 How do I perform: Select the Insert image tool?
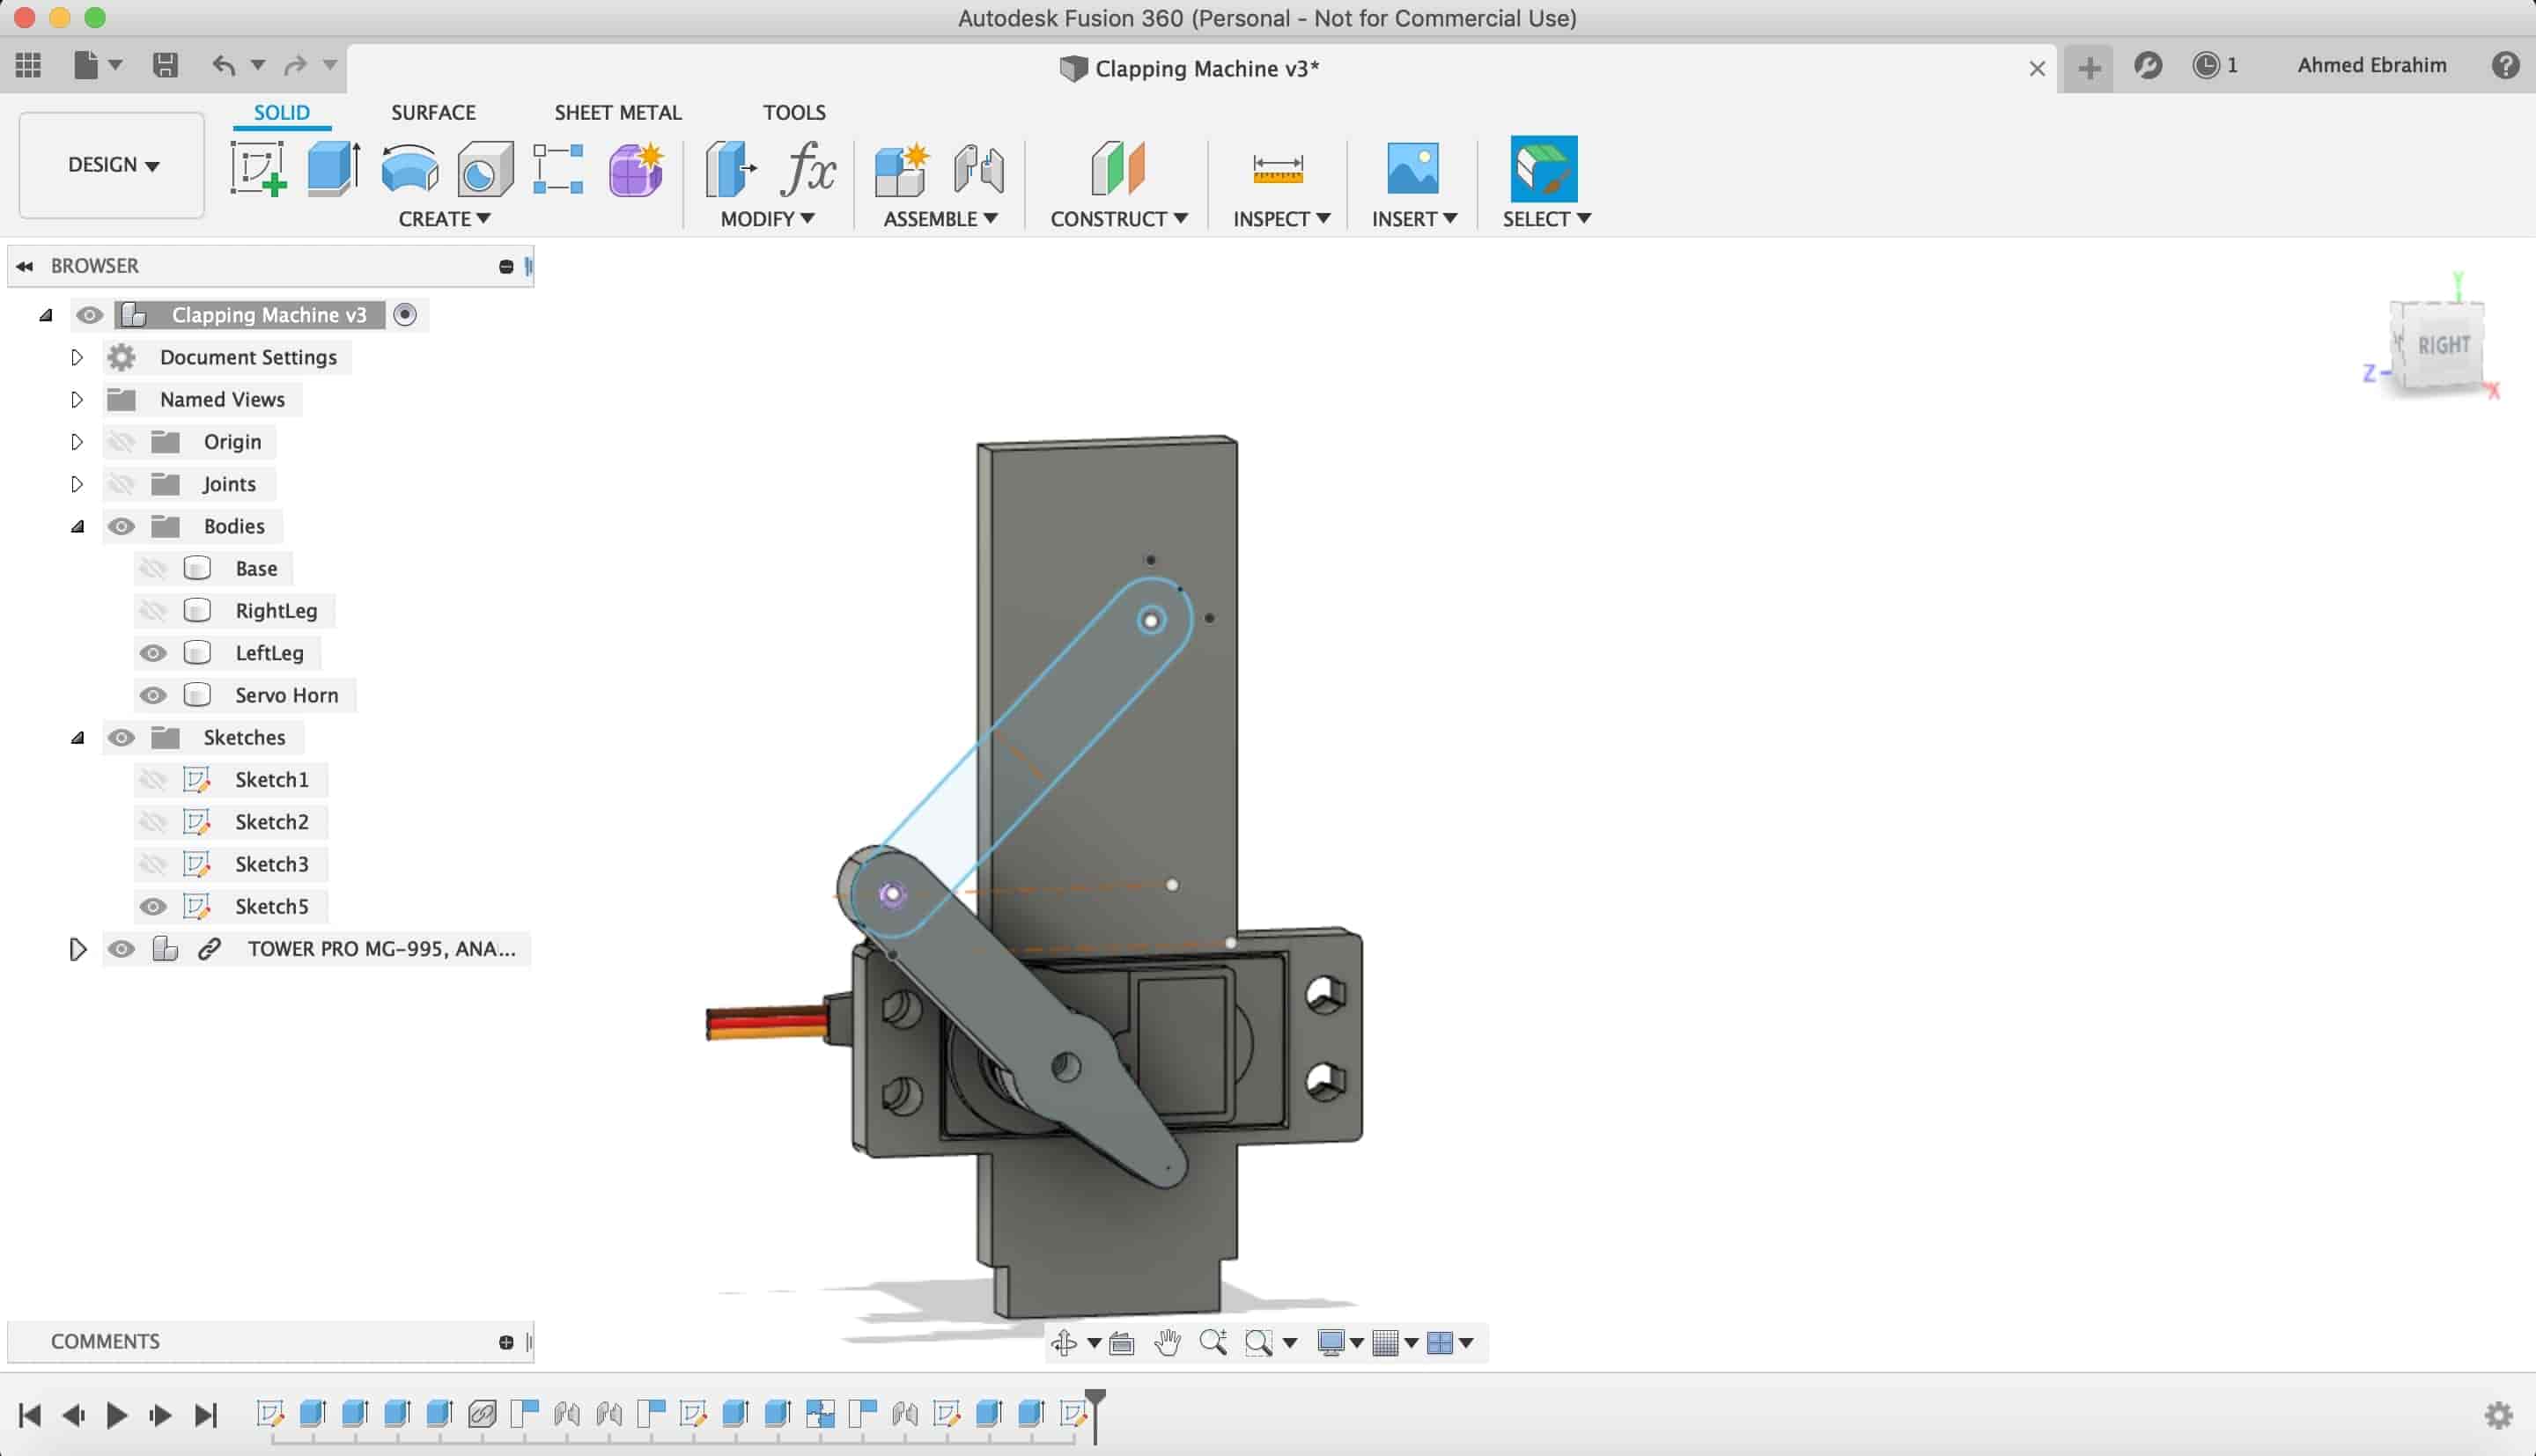coord(1412,168)
